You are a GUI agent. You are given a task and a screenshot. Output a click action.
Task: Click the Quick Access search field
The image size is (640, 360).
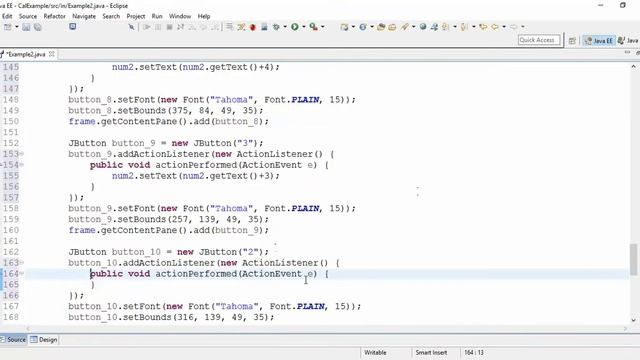[x=539, y=40]
